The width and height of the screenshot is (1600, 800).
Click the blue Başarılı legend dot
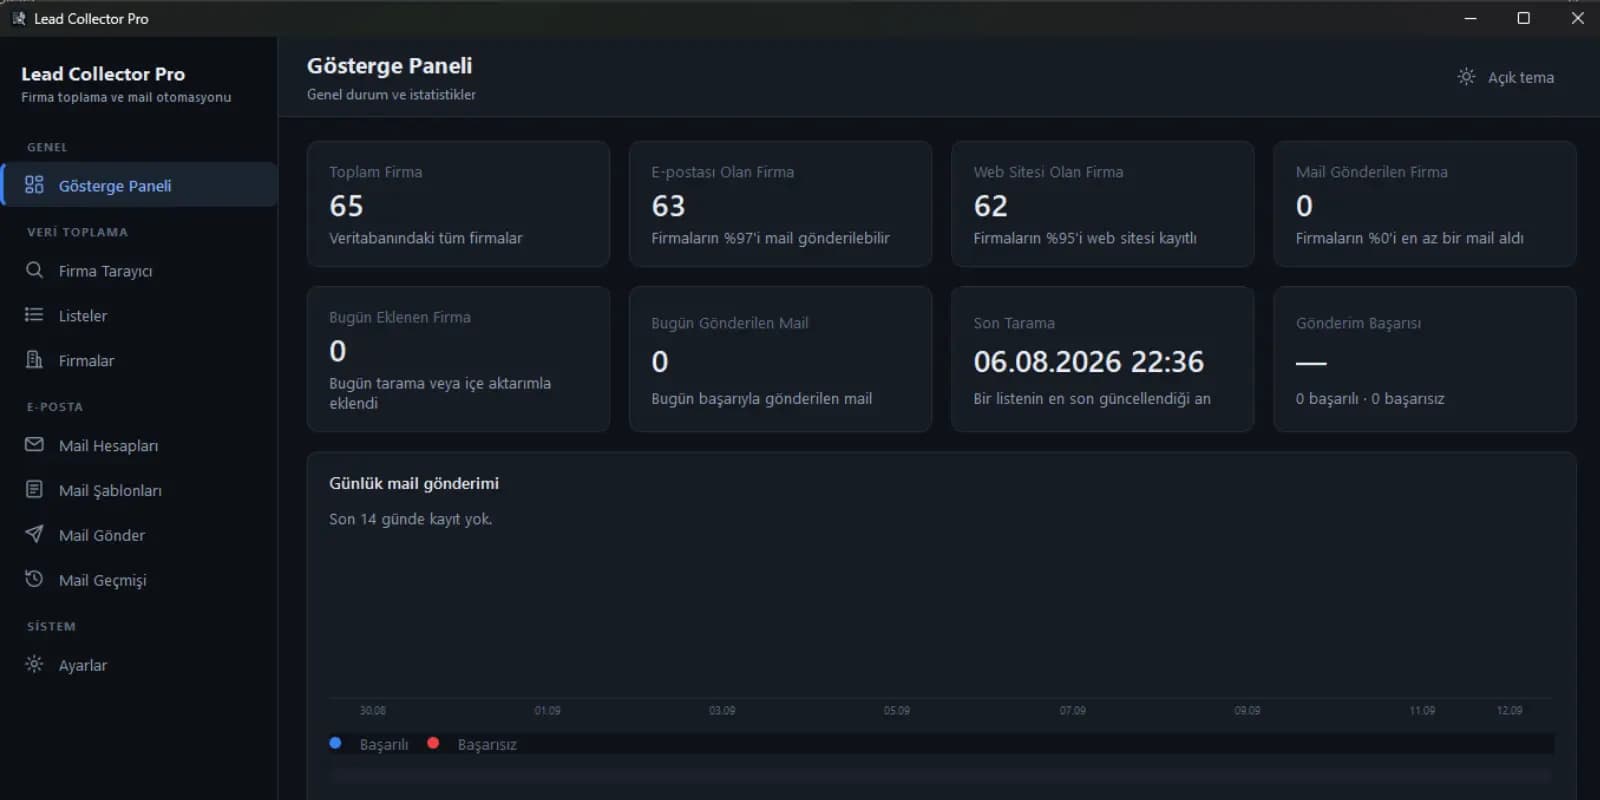(335, 743)
